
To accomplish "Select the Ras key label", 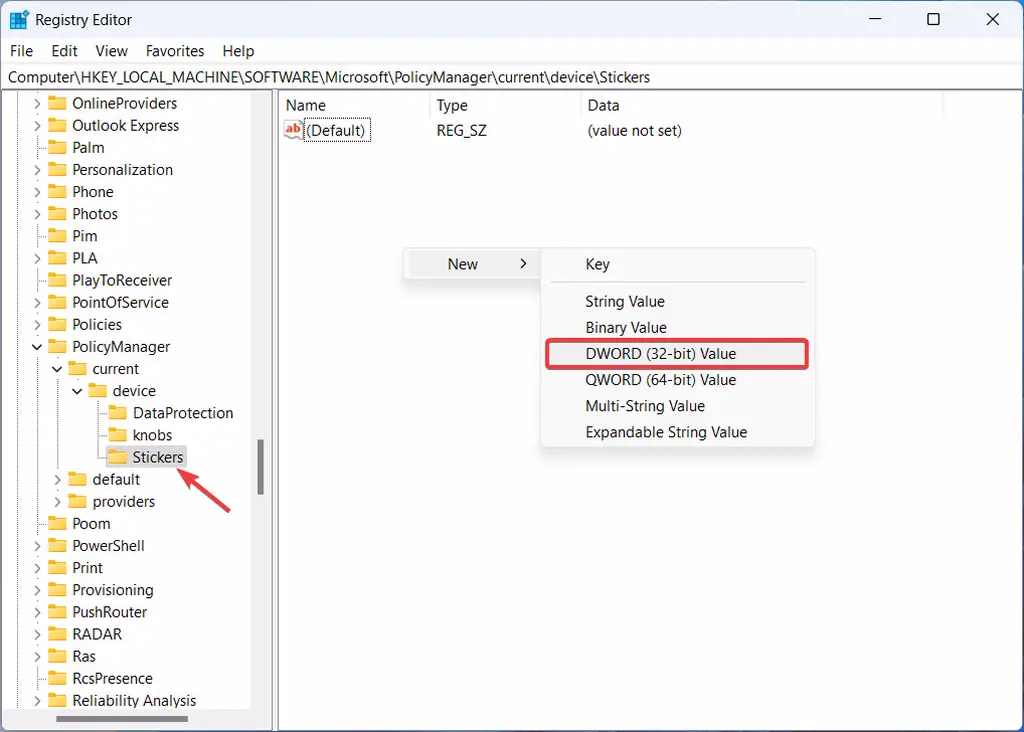I will [x=84, y=656].
